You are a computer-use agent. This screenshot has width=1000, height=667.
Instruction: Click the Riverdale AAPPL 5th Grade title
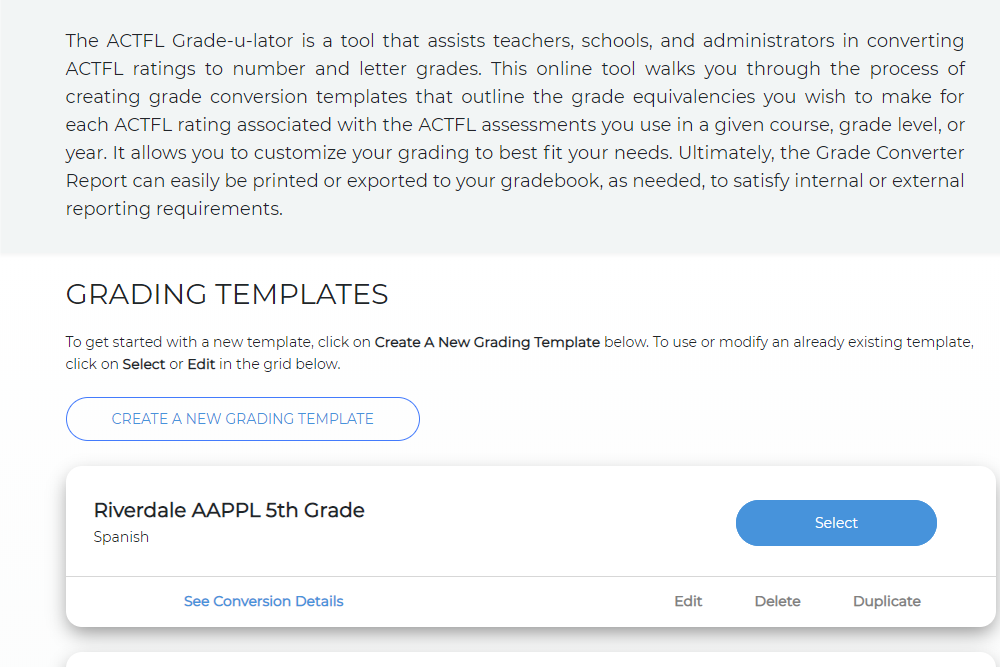click(x=229, y=510)
